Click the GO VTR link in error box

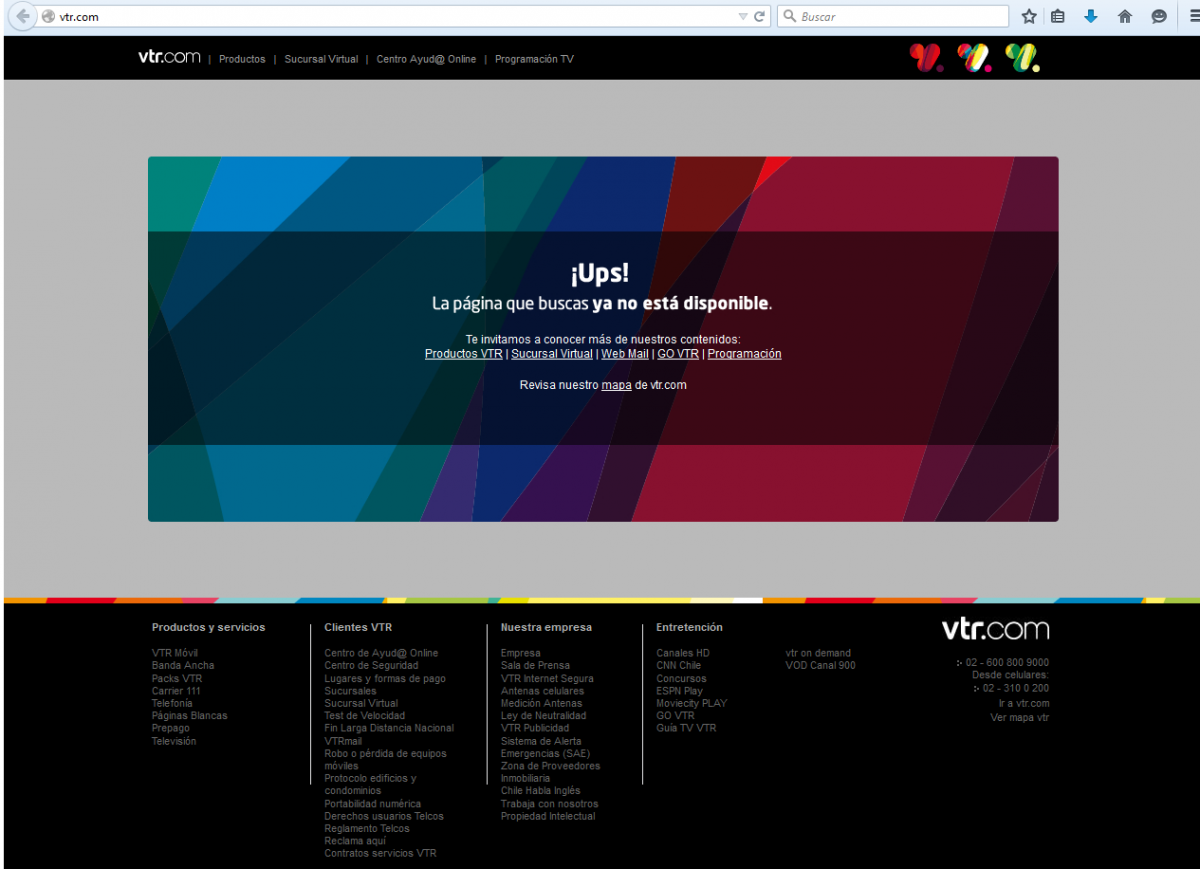point(678,354)
